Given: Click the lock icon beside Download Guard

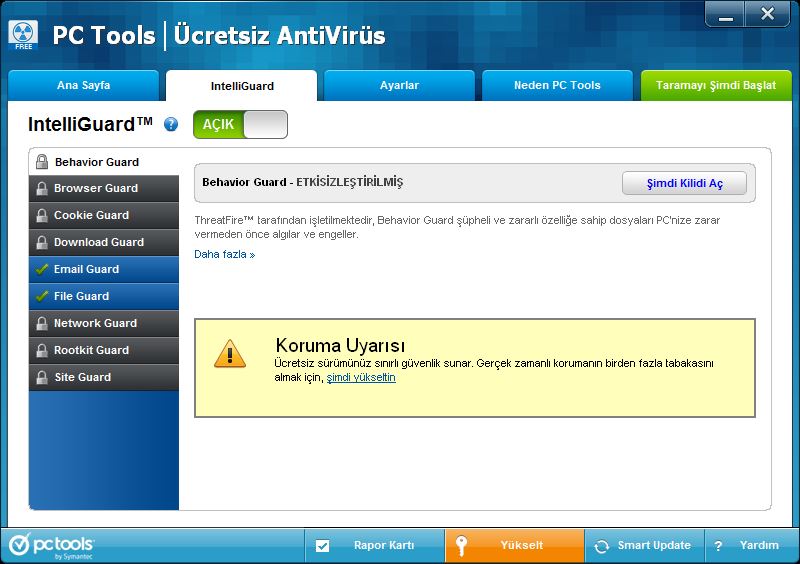Looking at the screenshot, I should (x=42, y=242).
